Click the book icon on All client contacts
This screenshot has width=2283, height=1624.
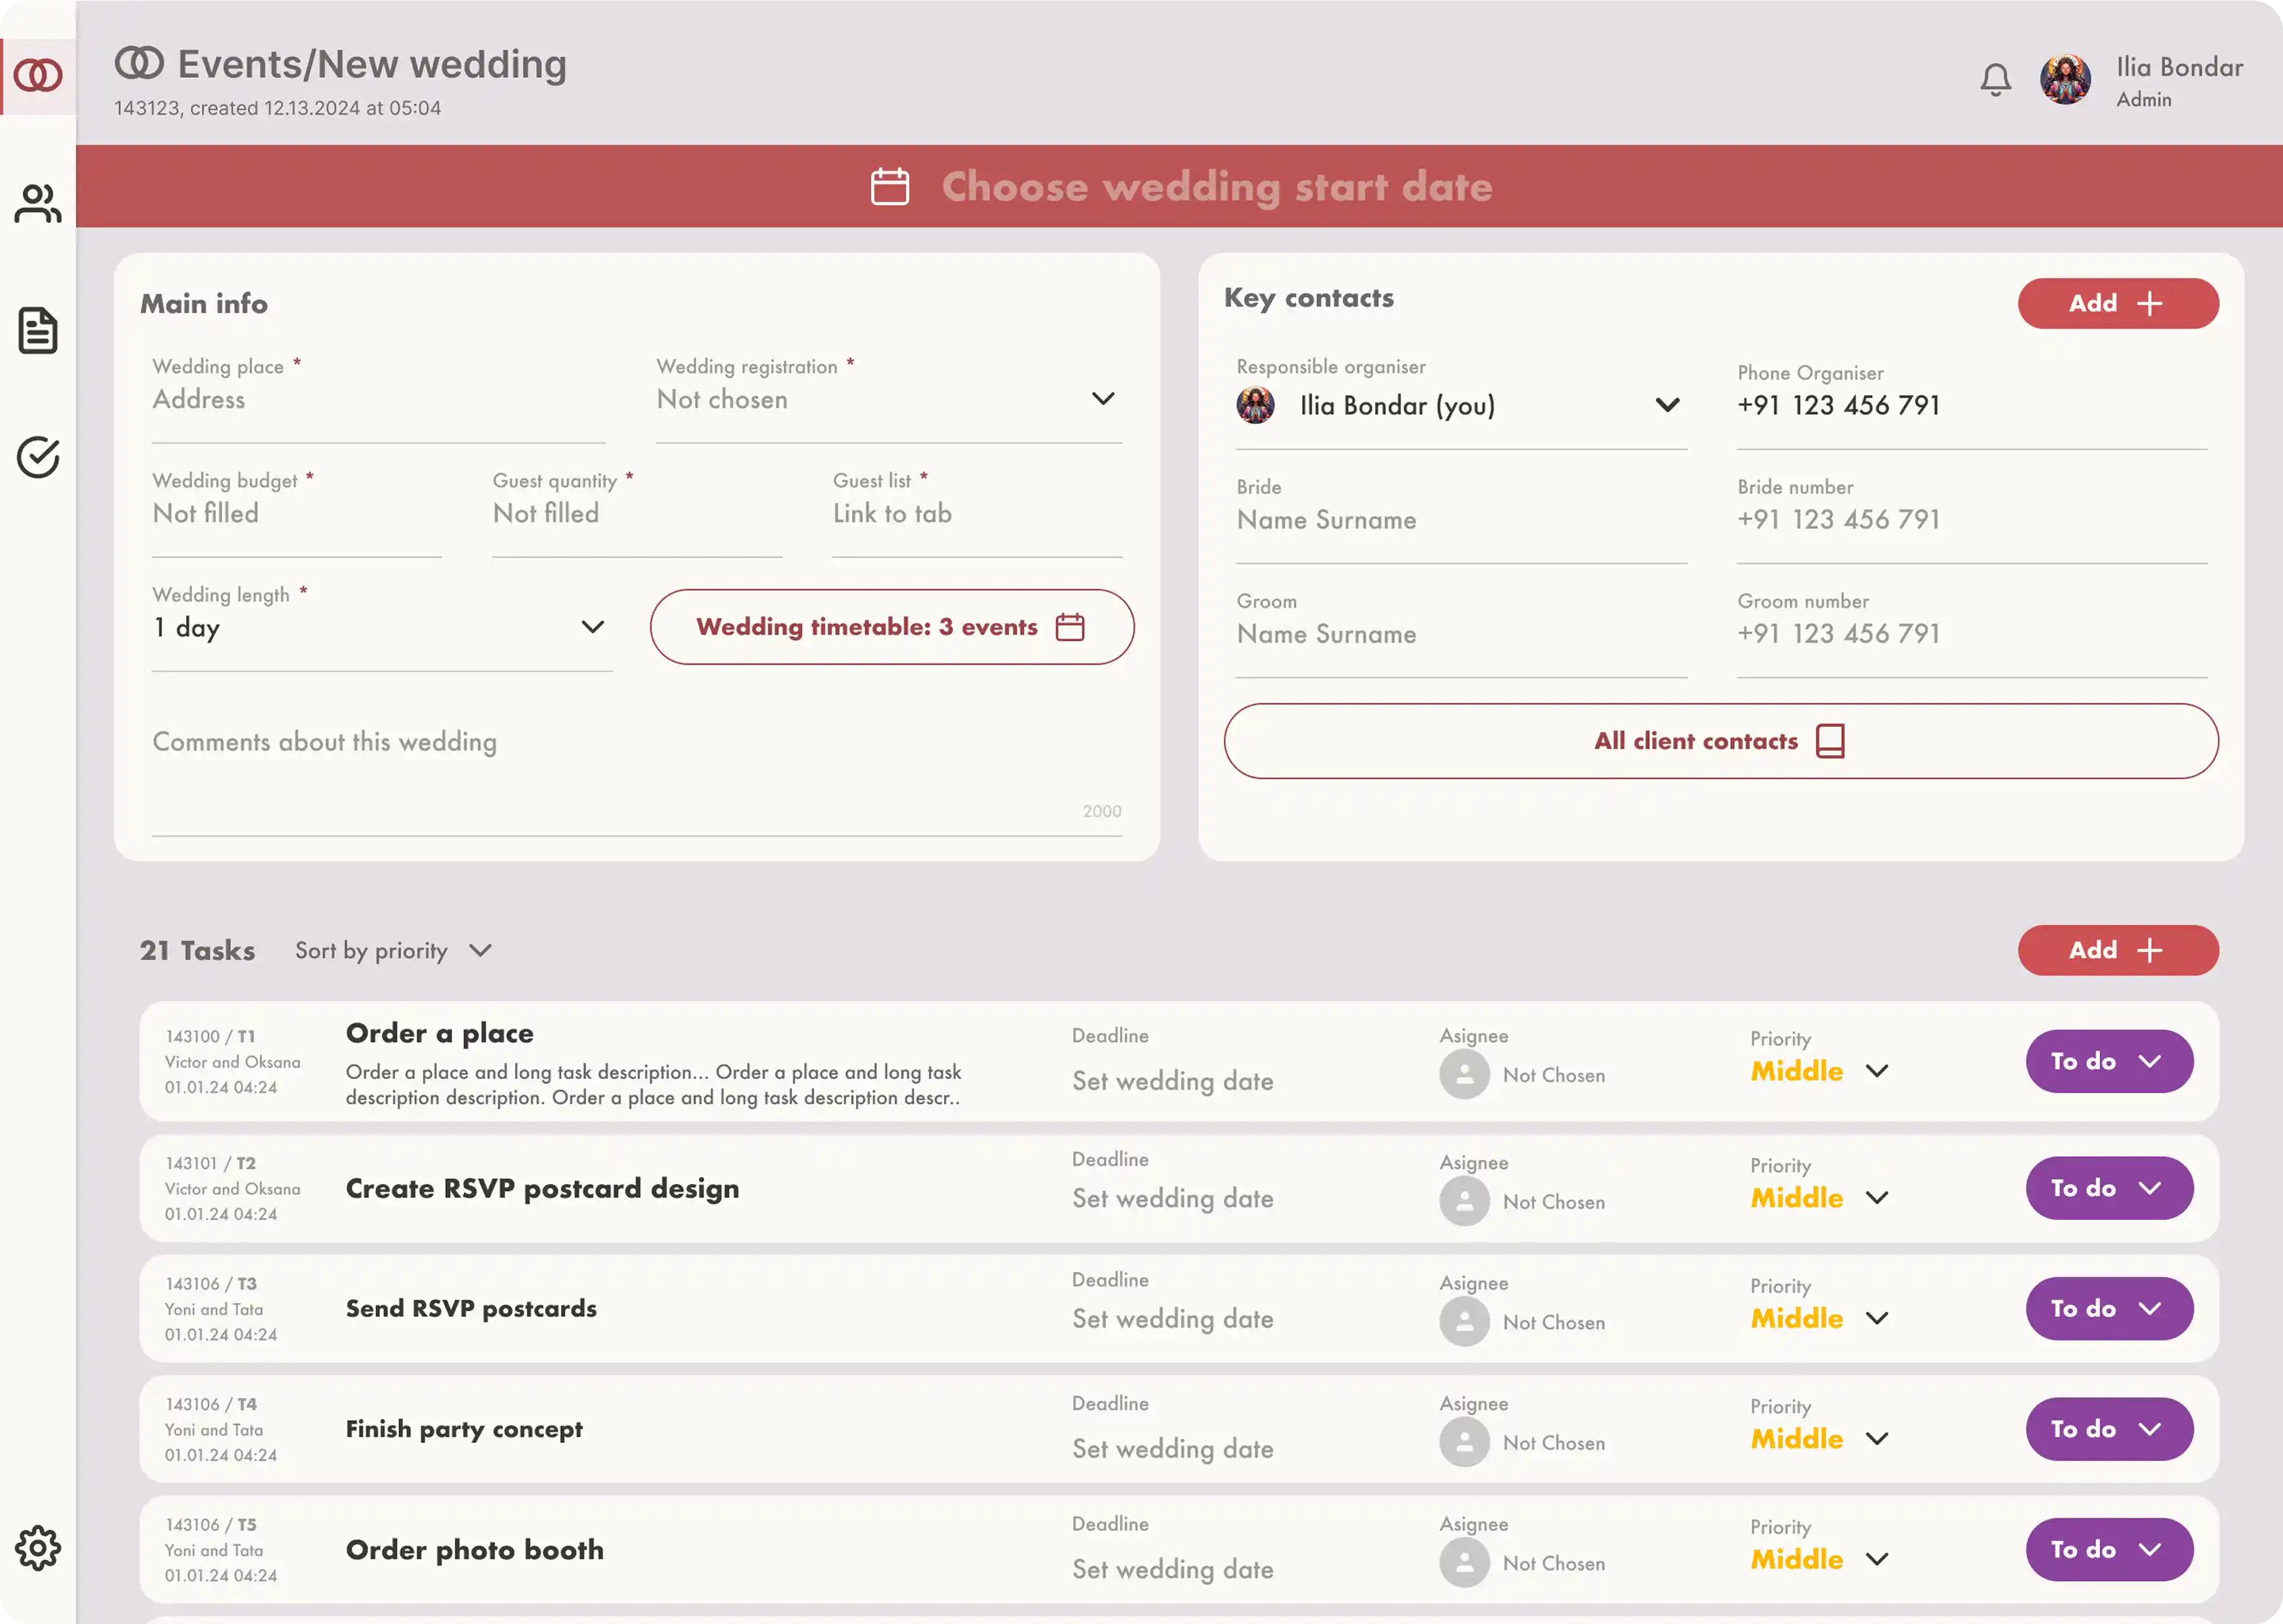1831,741
